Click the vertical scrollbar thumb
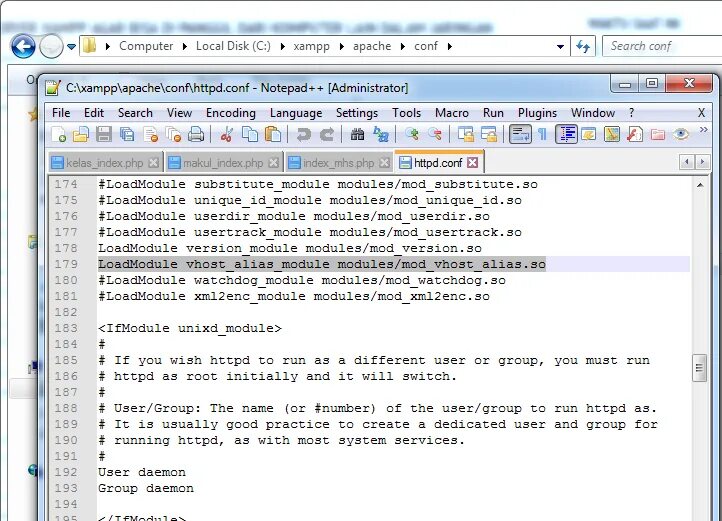Screen dimensions: 722x521 click(x=700, y=368)
